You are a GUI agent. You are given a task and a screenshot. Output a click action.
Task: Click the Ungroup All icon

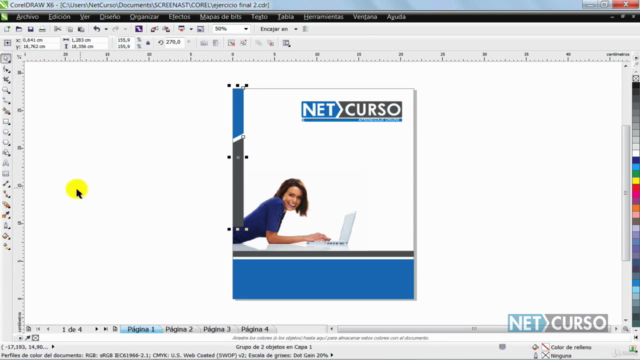pyautogui.click(x=244, y=43)
